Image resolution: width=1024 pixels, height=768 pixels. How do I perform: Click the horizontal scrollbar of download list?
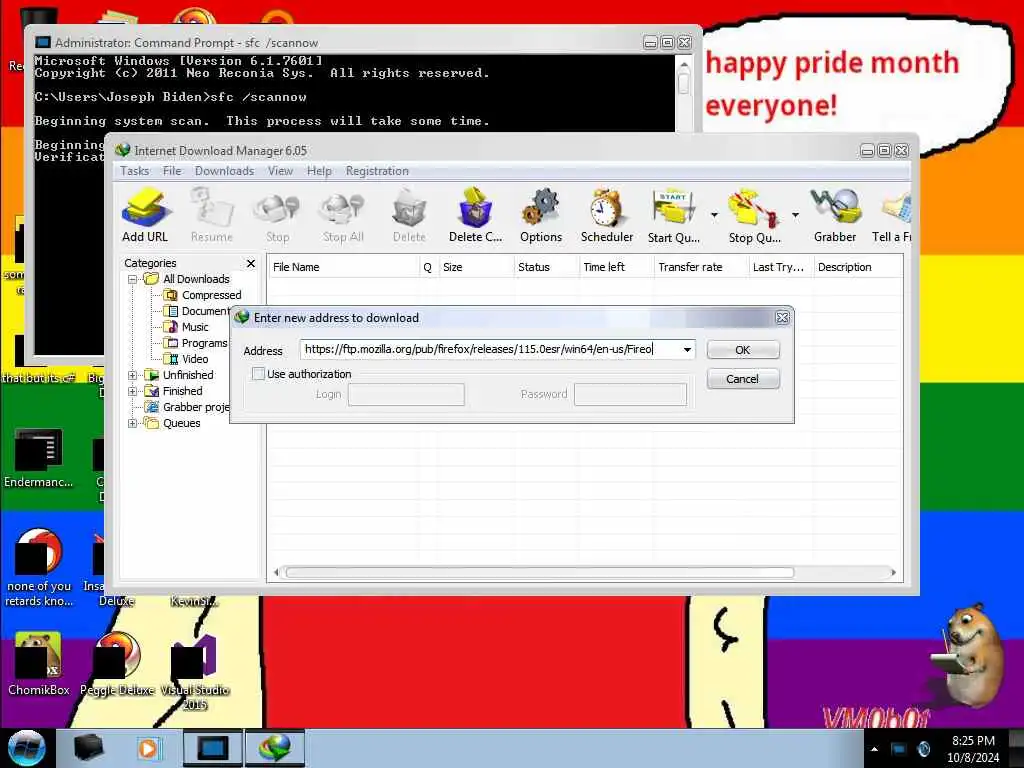tap(539, 573)
